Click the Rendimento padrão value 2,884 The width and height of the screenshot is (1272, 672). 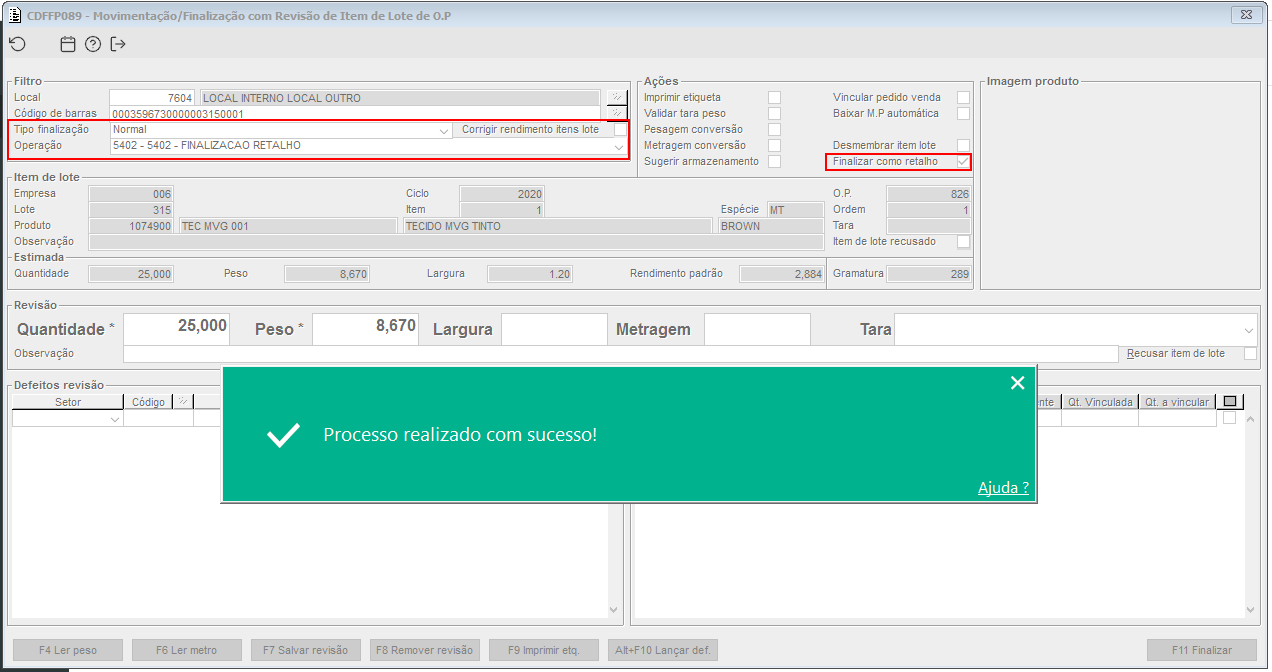click(781, 274)
